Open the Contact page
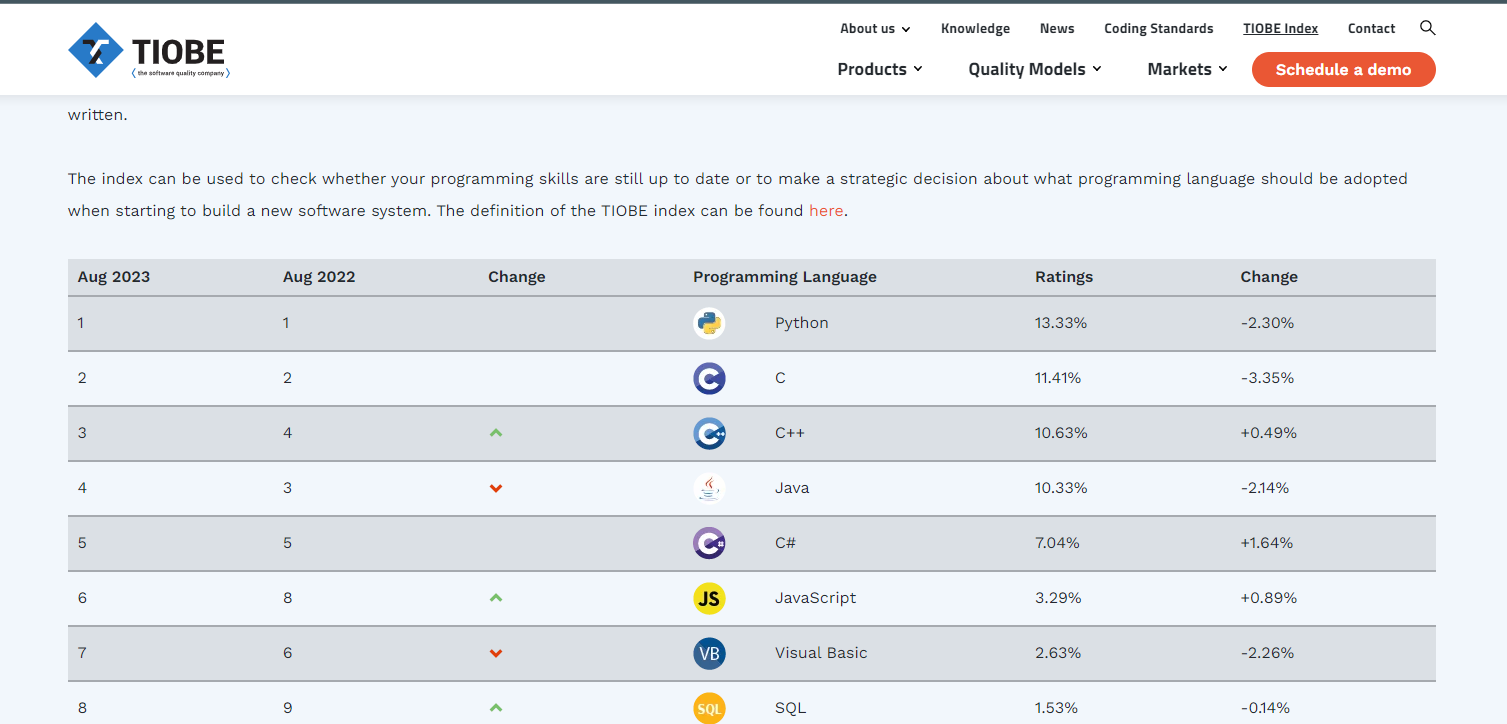The height and width of the screenshot is (724, 1507). click(1371, 29)
